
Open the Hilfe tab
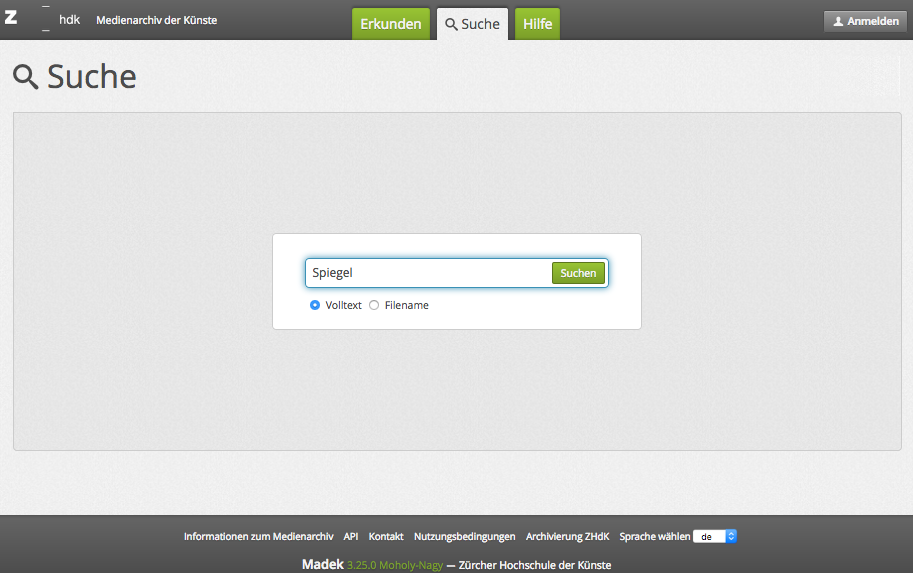tap(537, 24)
